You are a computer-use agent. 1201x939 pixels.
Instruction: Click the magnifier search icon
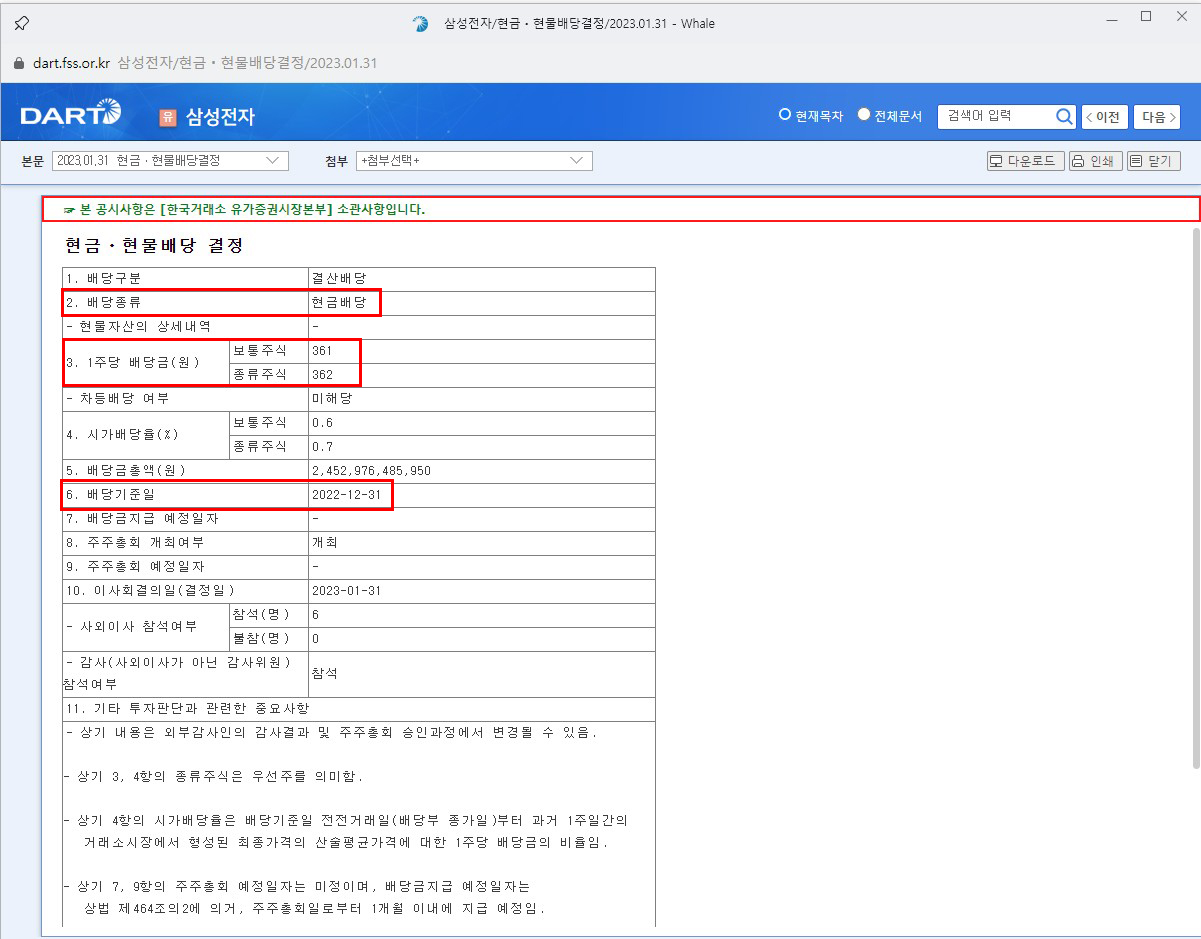[1064, 116]
